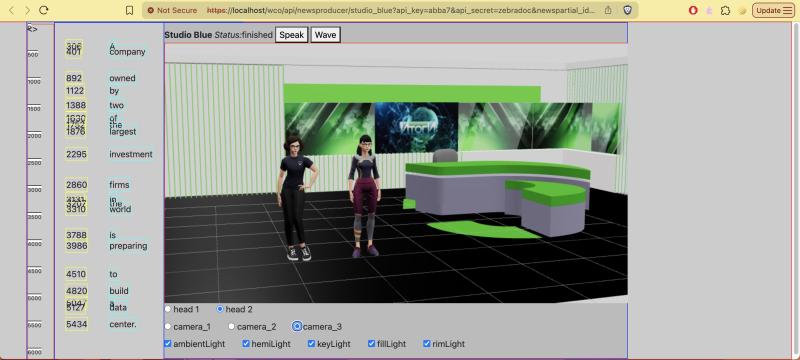Click the browser forward arrow

27,10
